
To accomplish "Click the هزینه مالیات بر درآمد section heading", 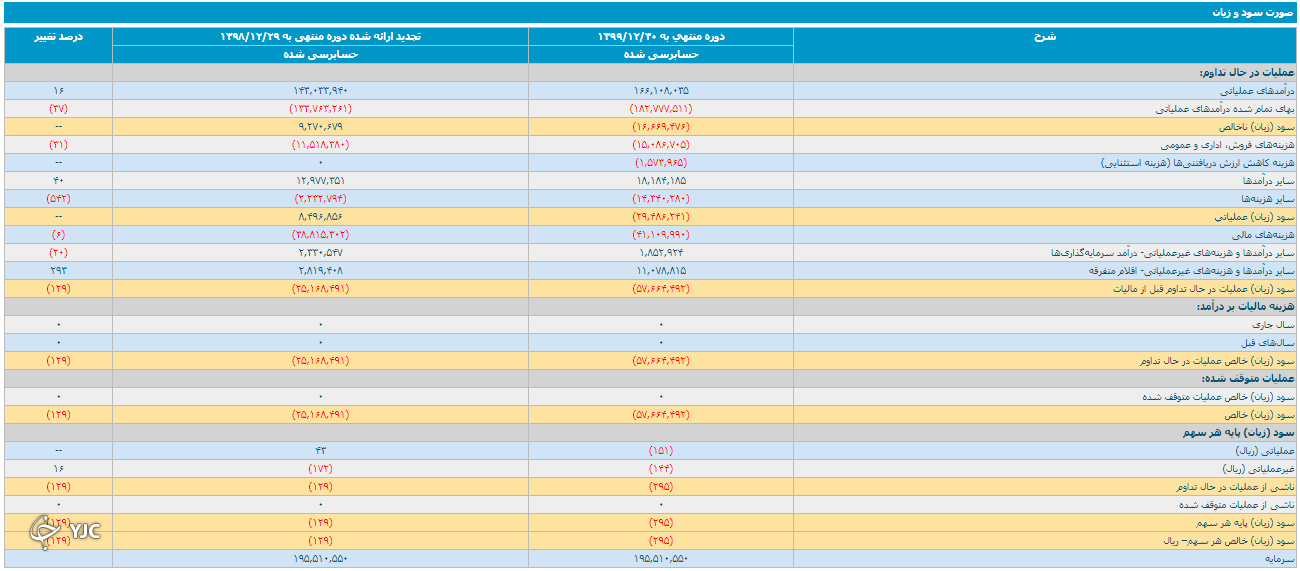I will [x=1245, y=307].
